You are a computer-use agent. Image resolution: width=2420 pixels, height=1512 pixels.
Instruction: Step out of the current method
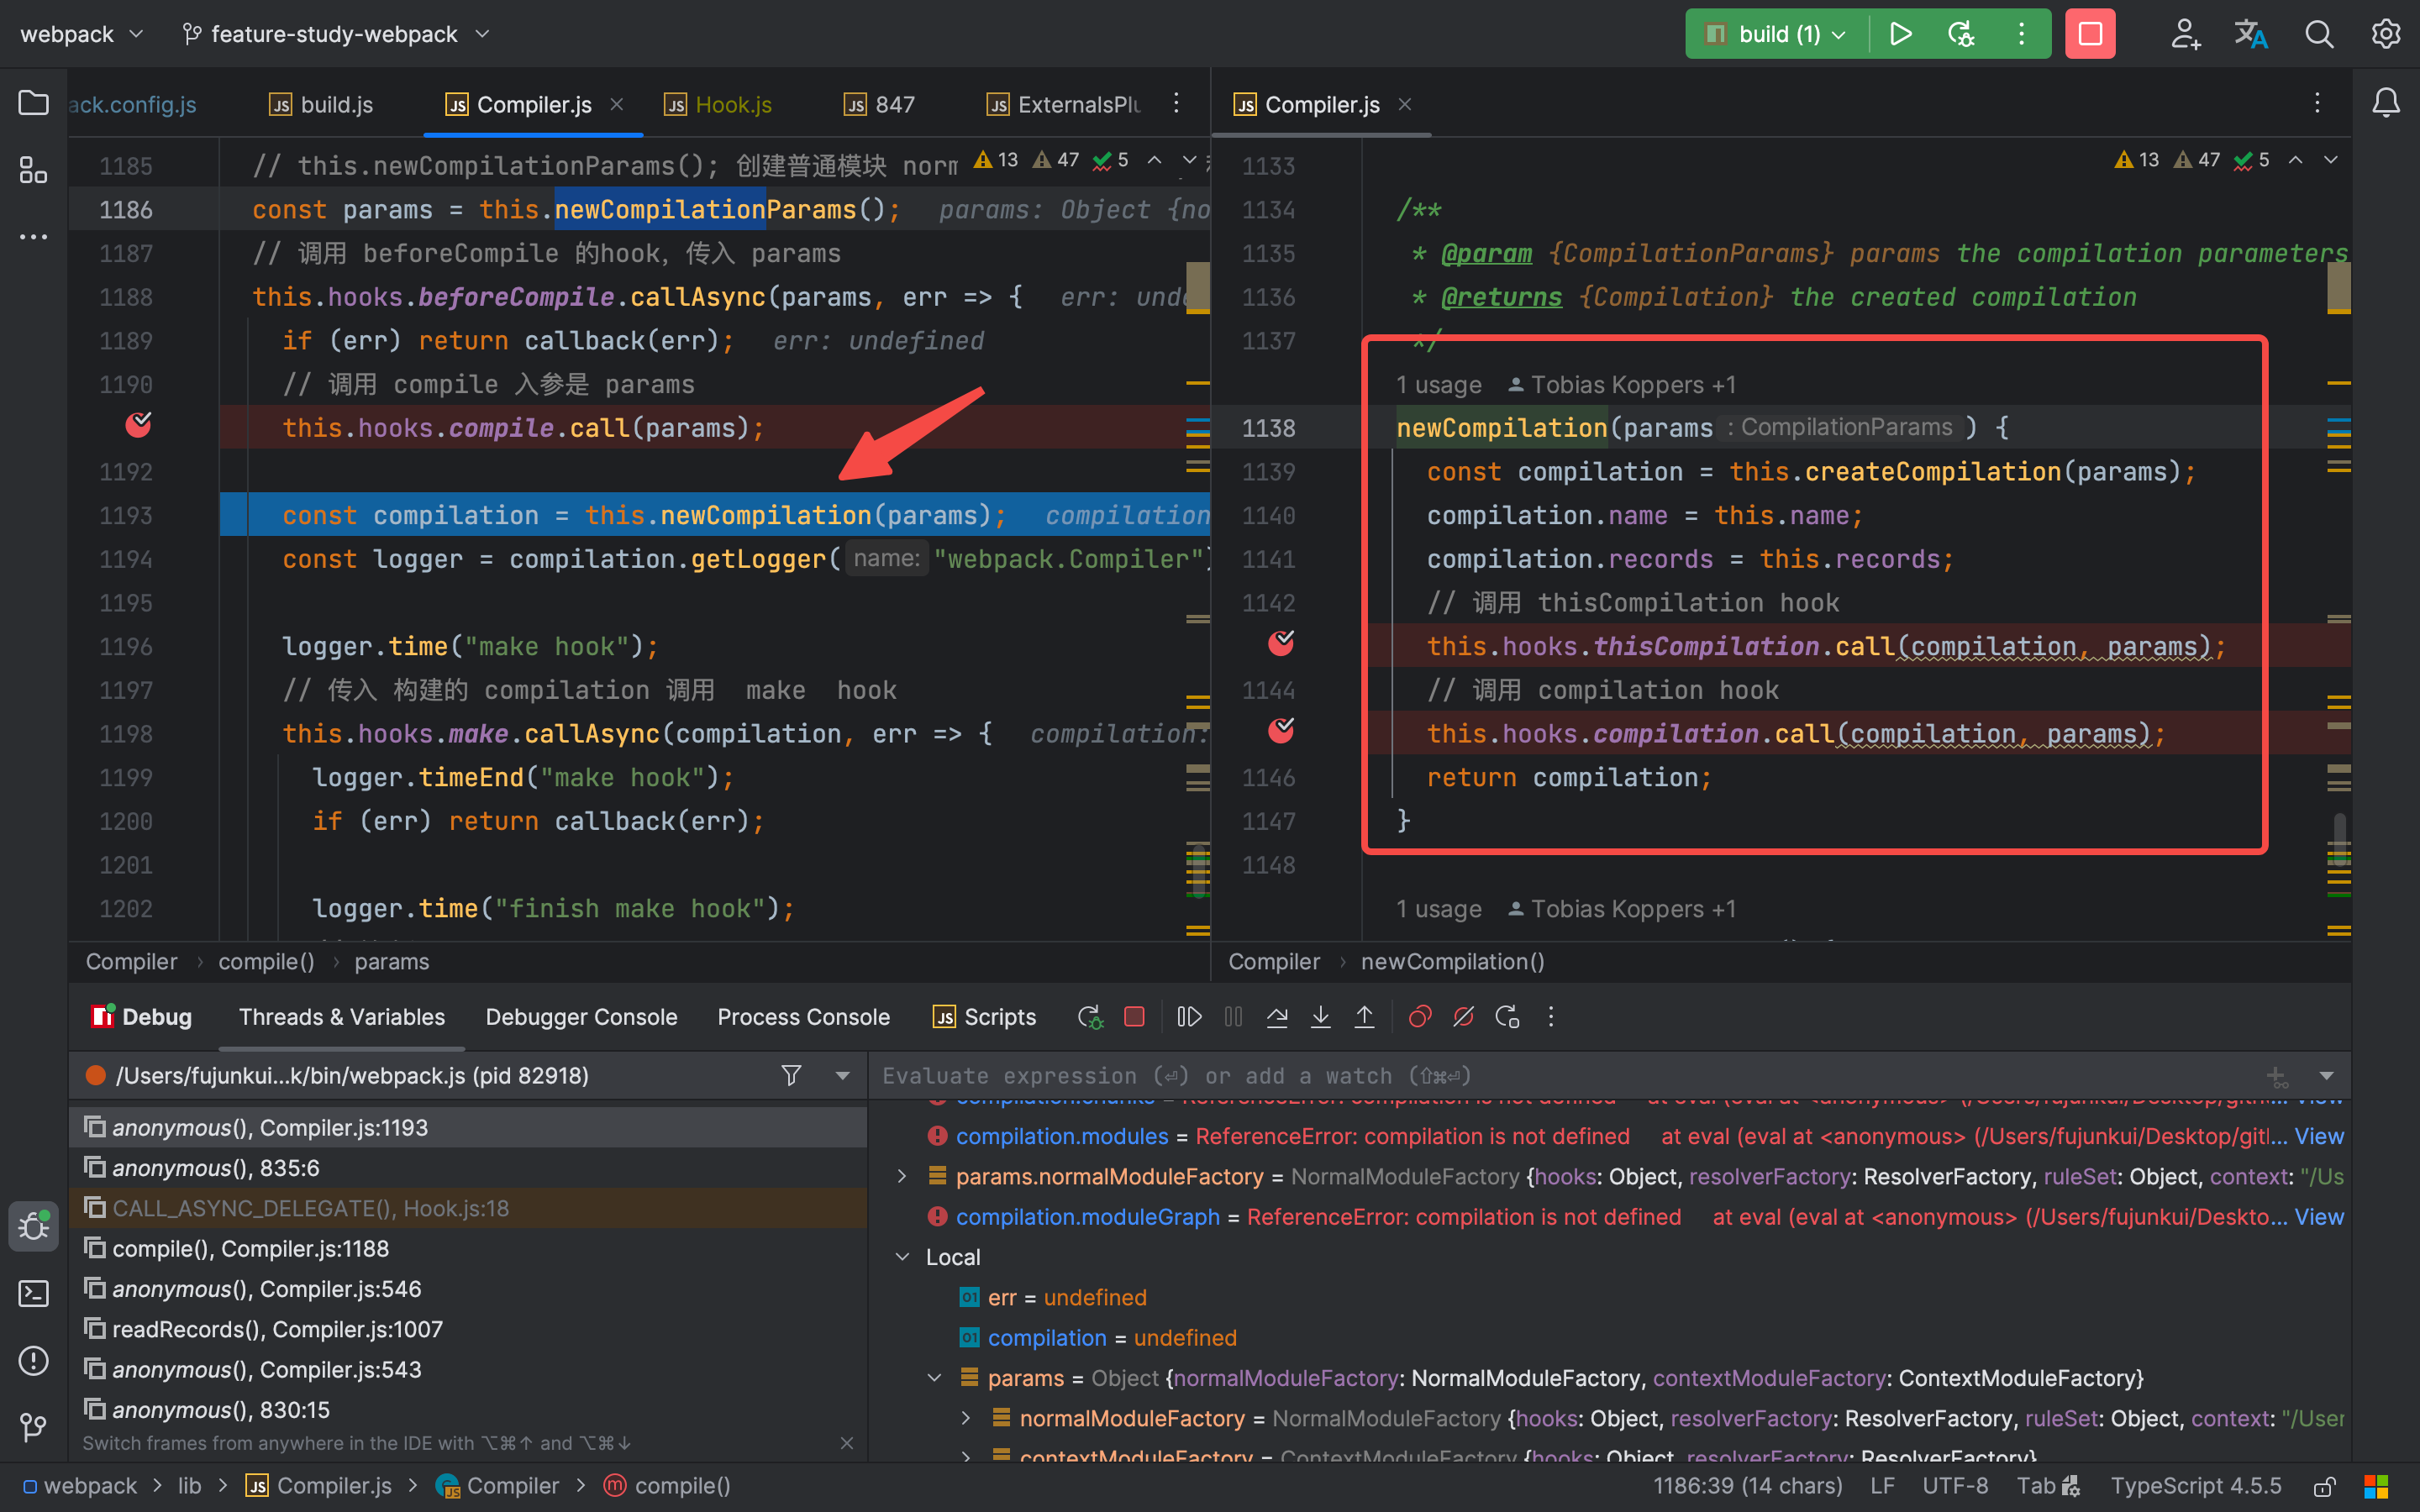1365,1017
